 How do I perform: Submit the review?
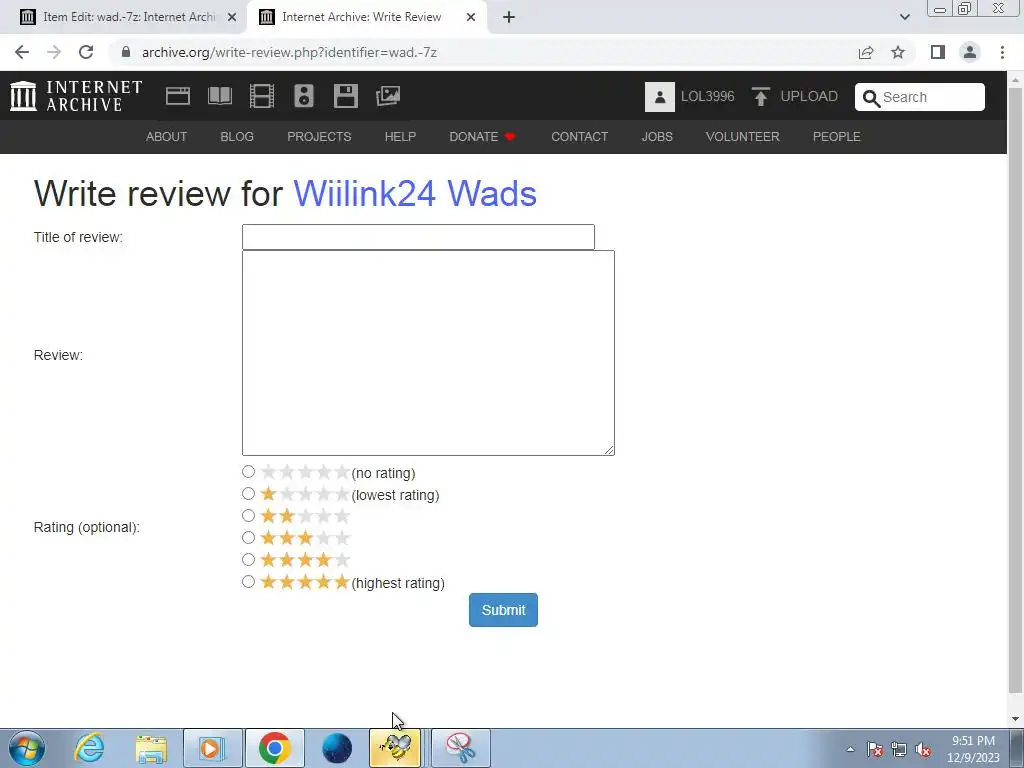tap(504, 610)
